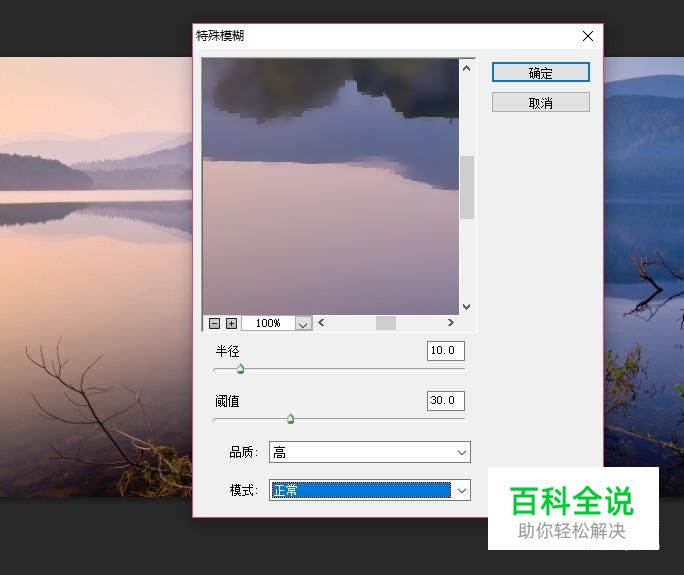Click the 阈值 threshold slider handle
Screen dimensions: 684x575
(291, 419)
